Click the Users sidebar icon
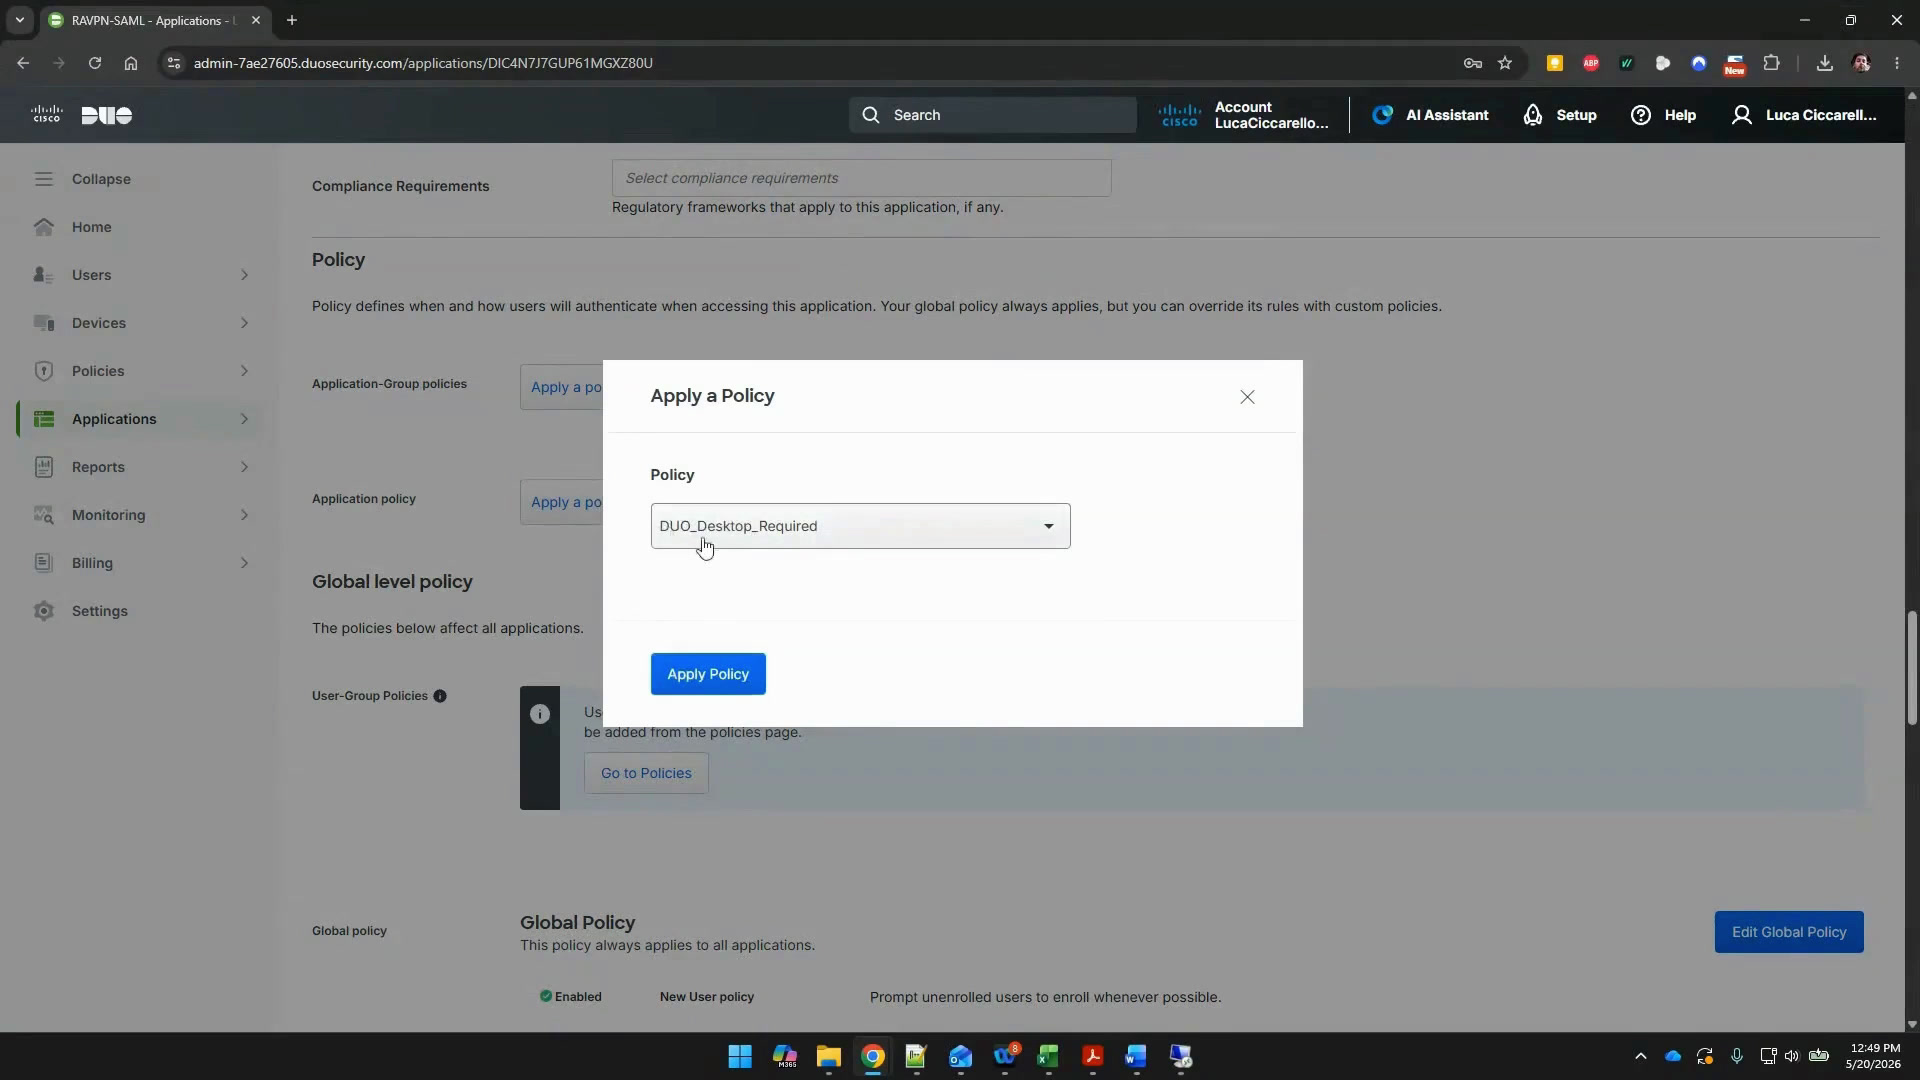1920x1080 pixels. (x=43, y=275)
